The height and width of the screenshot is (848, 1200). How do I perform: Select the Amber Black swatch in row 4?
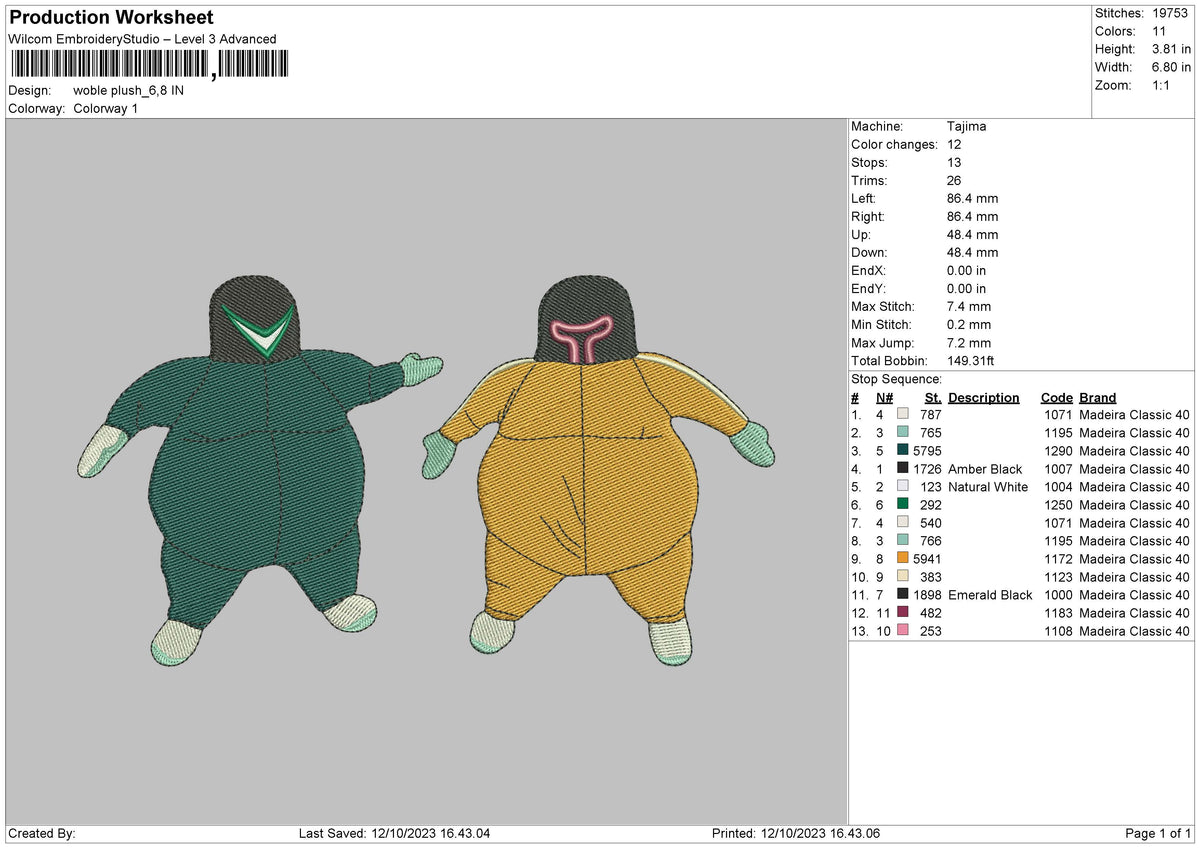tap(903, 469)
